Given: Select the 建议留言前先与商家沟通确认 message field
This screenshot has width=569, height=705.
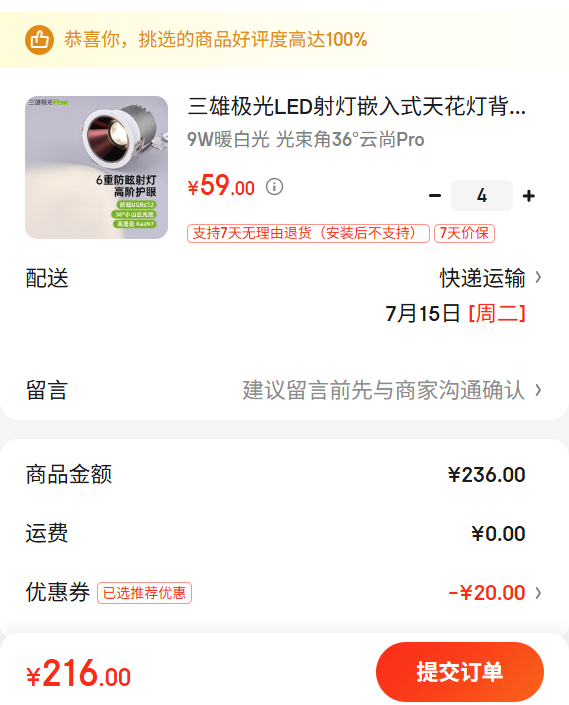Looking at the screenshot, I should click(383, 390).
